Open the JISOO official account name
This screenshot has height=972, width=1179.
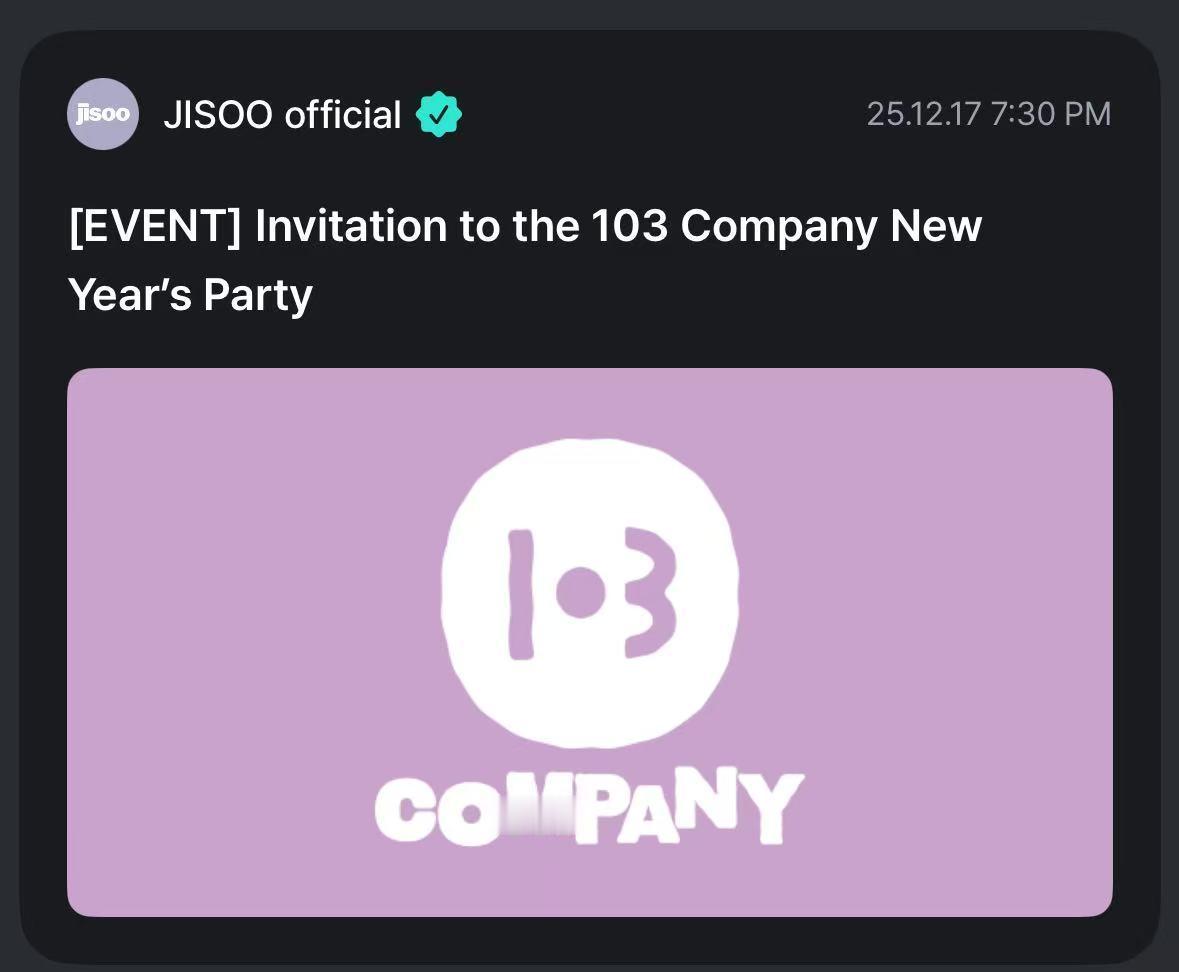[x=281, y=114]
